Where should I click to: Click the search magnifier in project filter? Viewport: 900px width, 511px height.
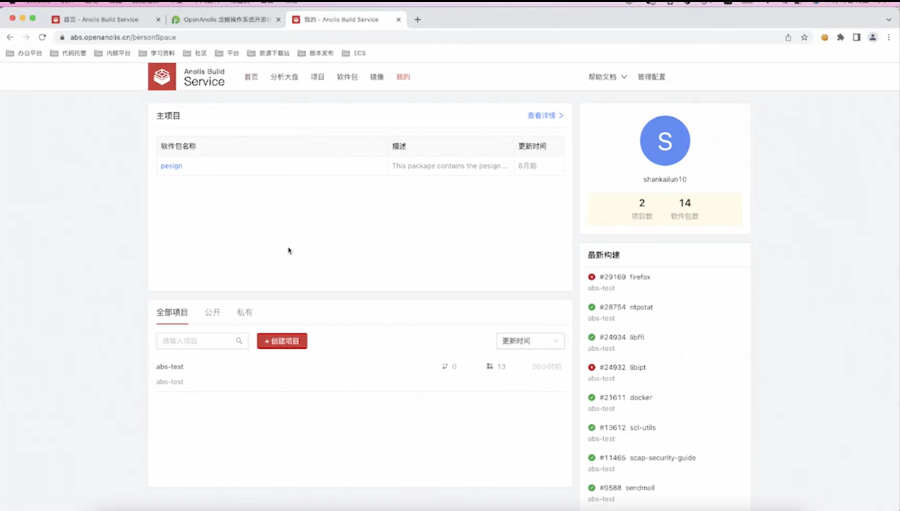239,341
